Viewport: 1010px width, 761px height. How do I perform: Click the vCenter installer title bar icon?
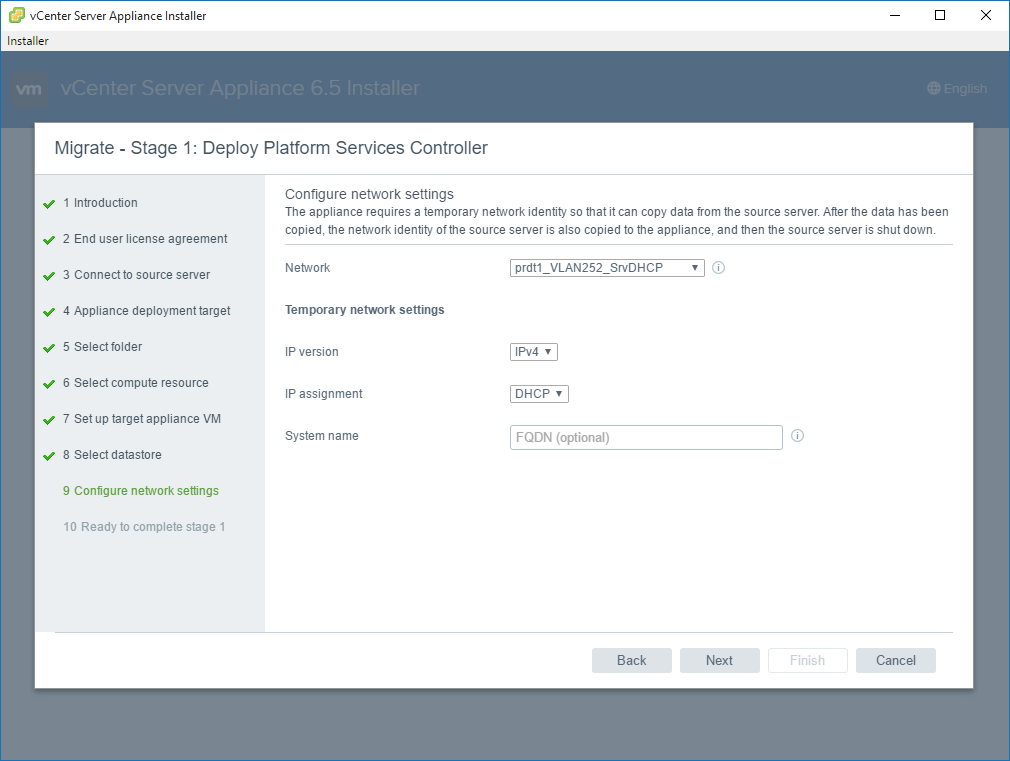(x=17, y=15)
